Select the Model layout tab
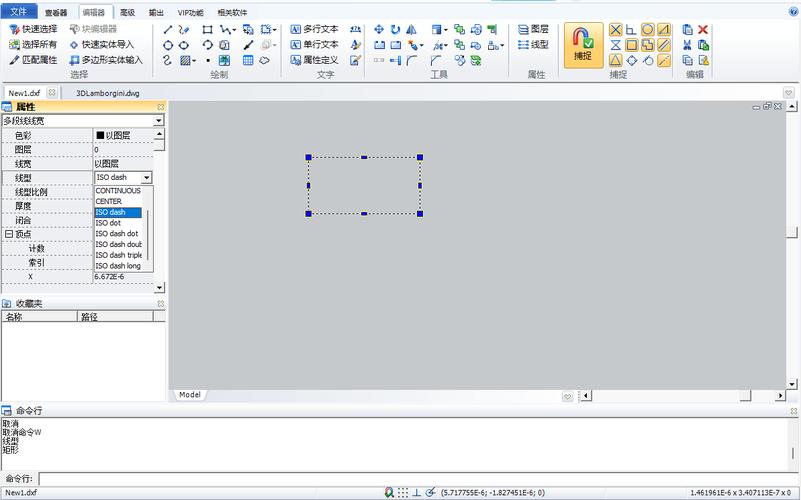This screenshot has height=500, width=801. pos(190,395)
